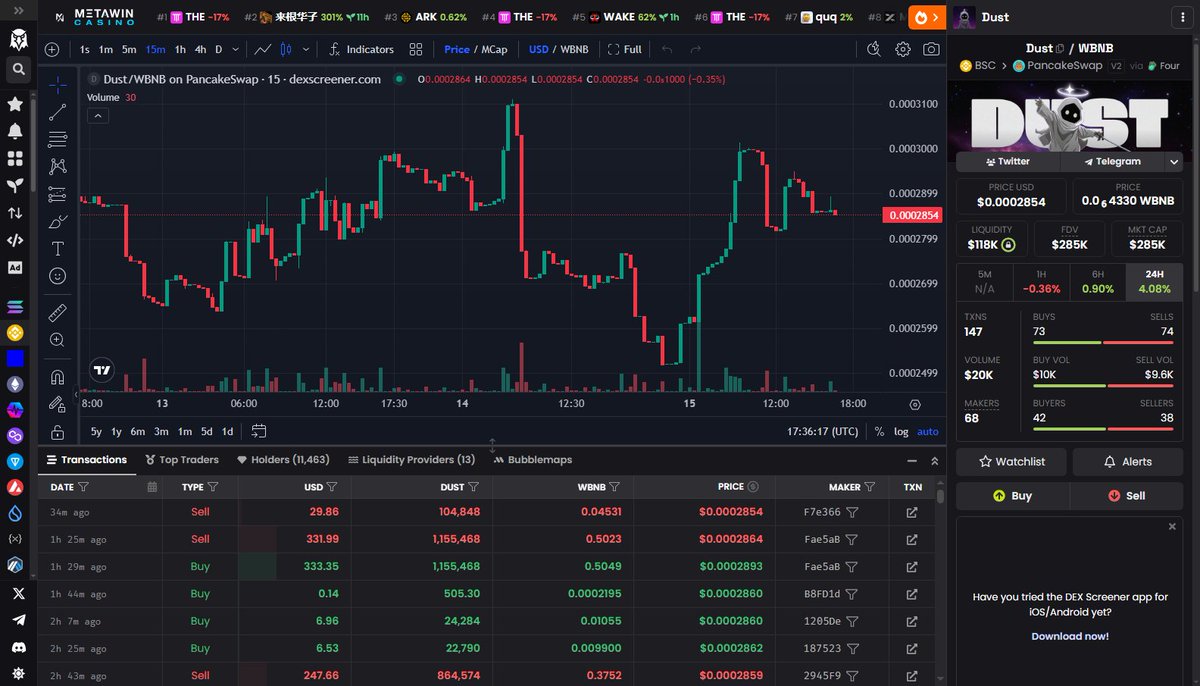The height and width of the screenshot is (686, 1200).
Task: Toggle magnet mode for drawings
Action: [57, 377]
